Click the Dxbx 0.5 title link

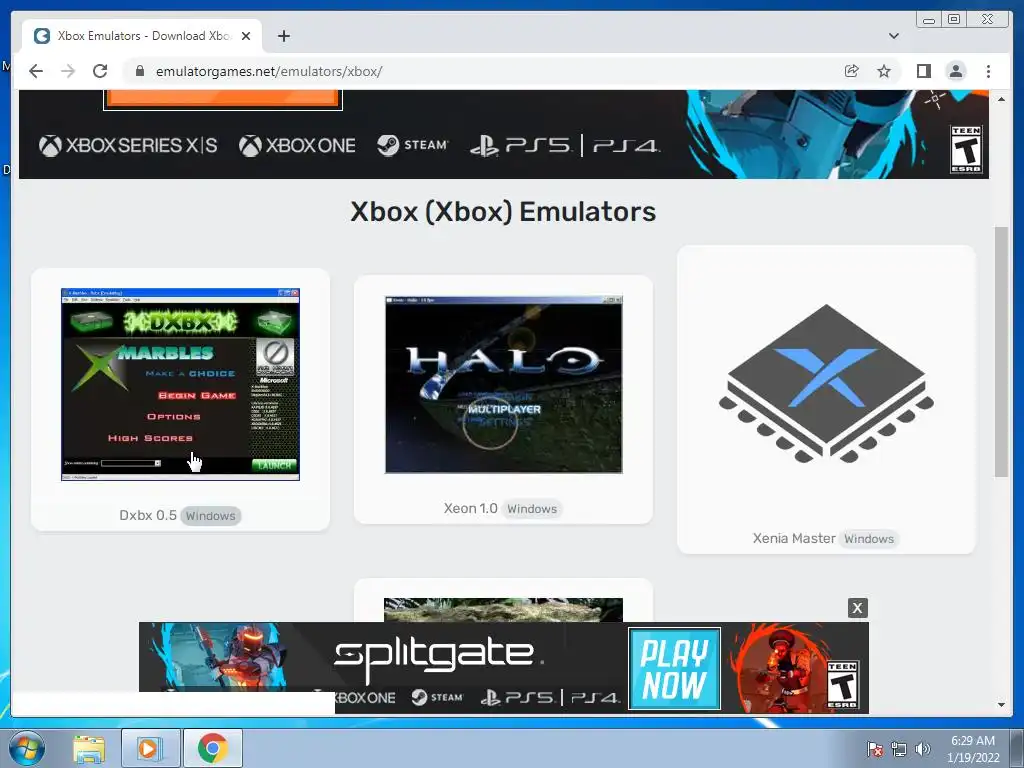[148, 515]
